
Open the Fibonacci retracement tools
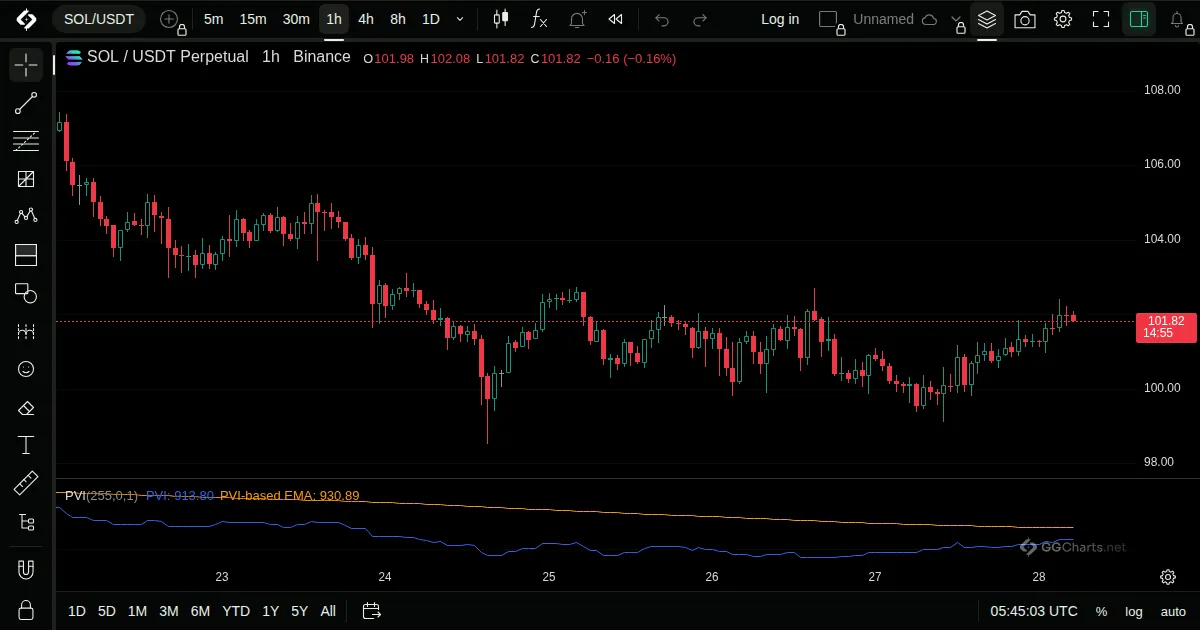coord(26,141)
